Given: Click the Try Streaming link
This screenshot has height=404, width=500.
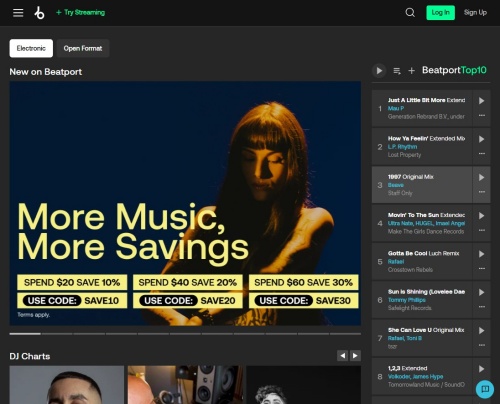Looking at the screenshot, I should point(80,13).
